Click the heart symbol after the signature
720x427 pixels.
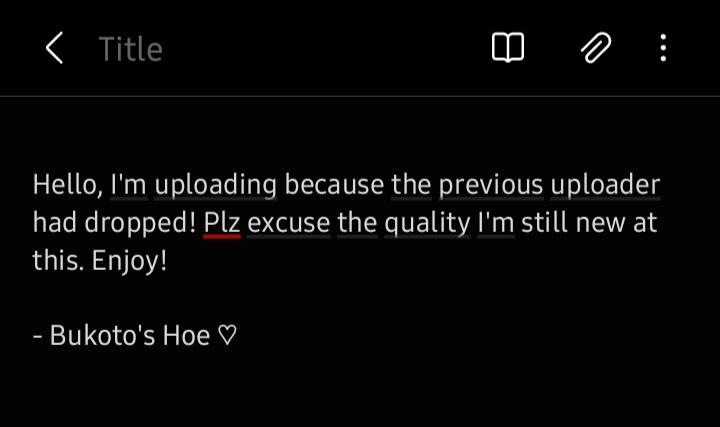tap(227, 335)
